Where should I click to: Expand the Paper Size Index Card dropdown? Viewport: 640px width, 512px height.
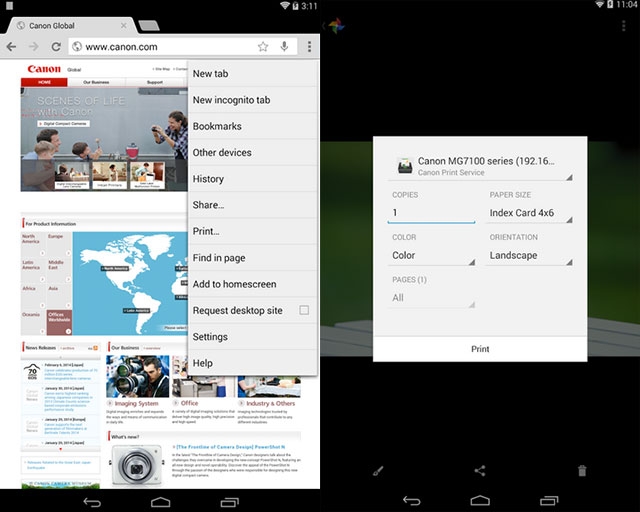pyautogui.click(x=529, y=213)
